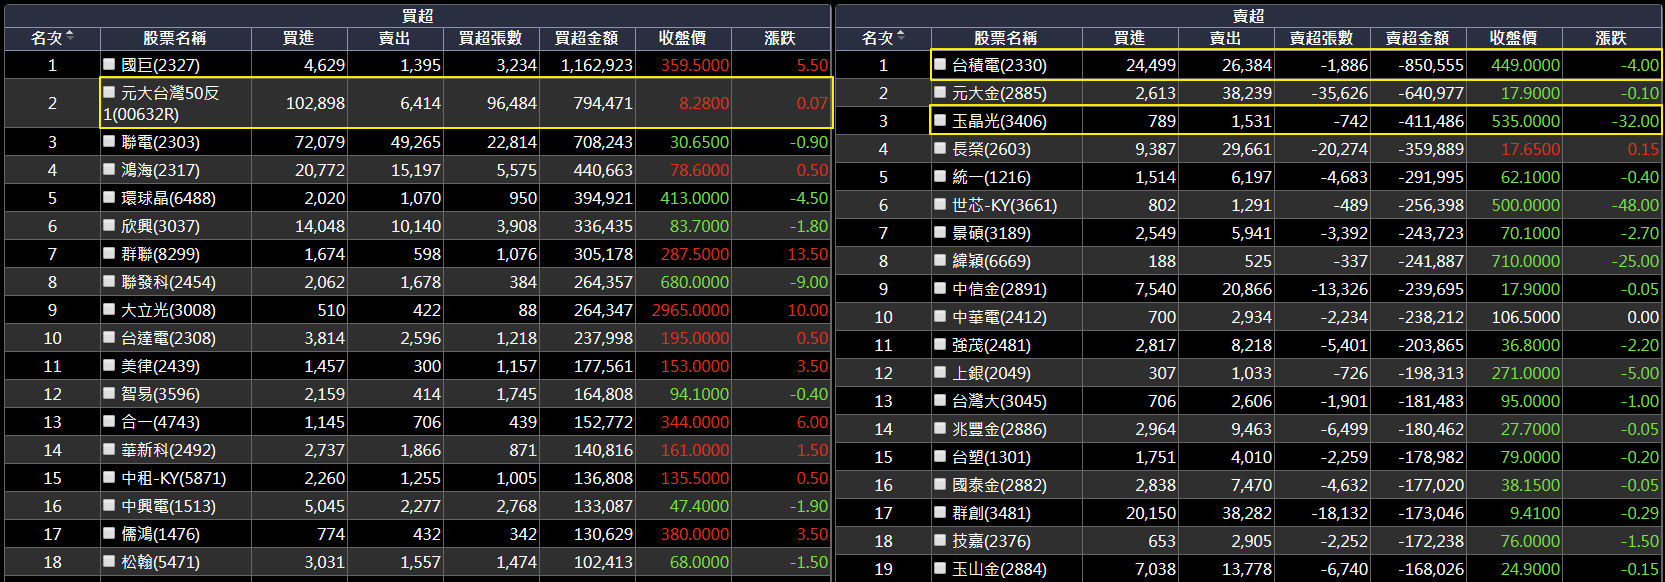The width and height of the screenshot is (1665, 582).
Task: Tick the checkbox for 環球晶(6488)
Action: pyautogui.click(x=109, y=197)
